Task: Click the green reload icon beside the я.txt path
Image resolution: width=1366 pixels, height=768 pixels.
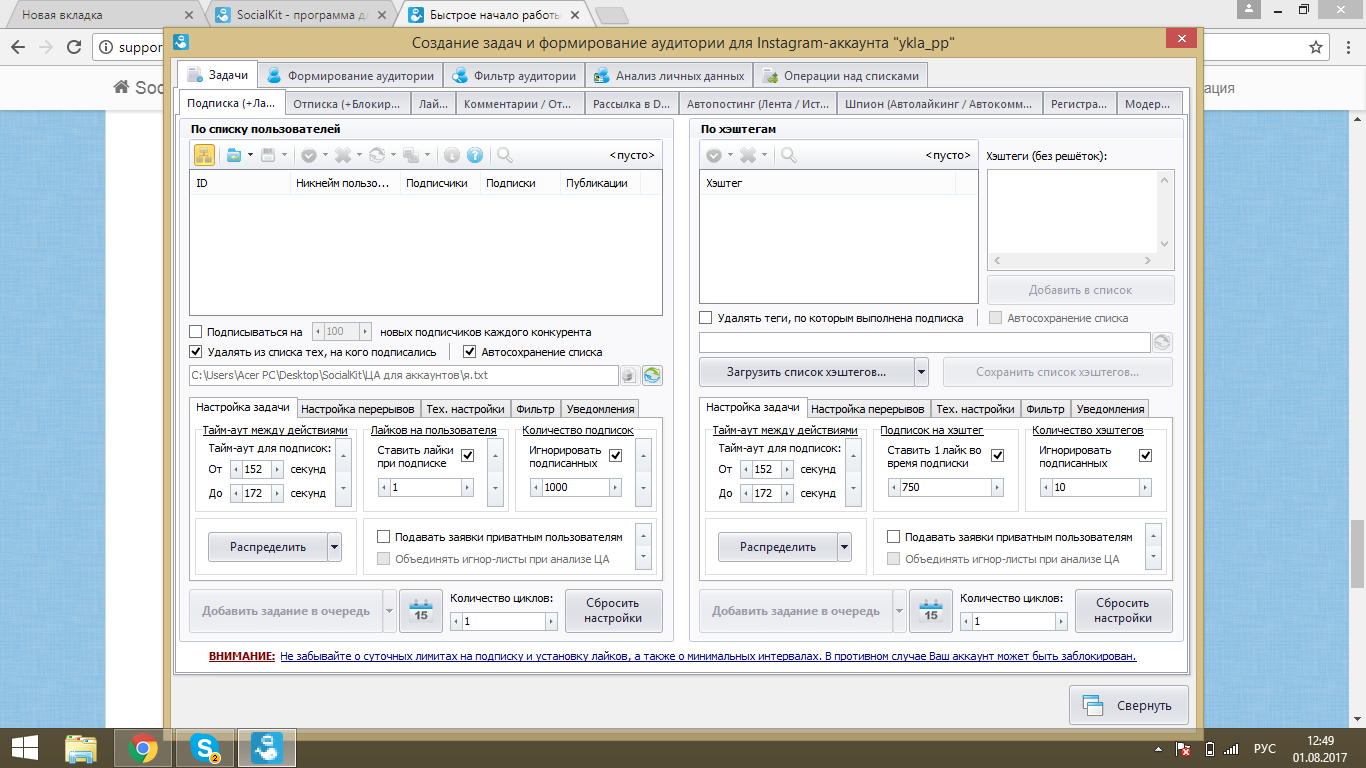Action: click(652, 376)
